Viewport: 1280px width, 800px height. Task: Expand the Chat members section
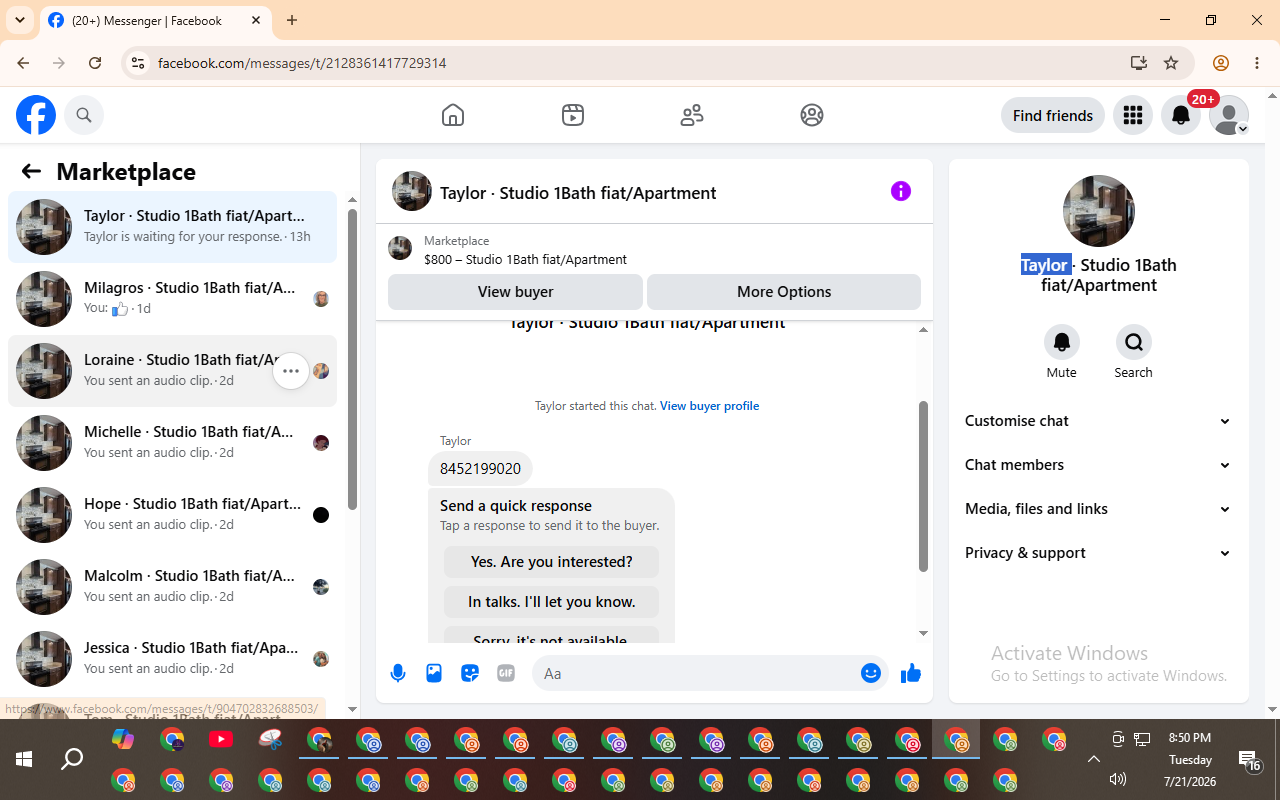tap(1099, 465)
